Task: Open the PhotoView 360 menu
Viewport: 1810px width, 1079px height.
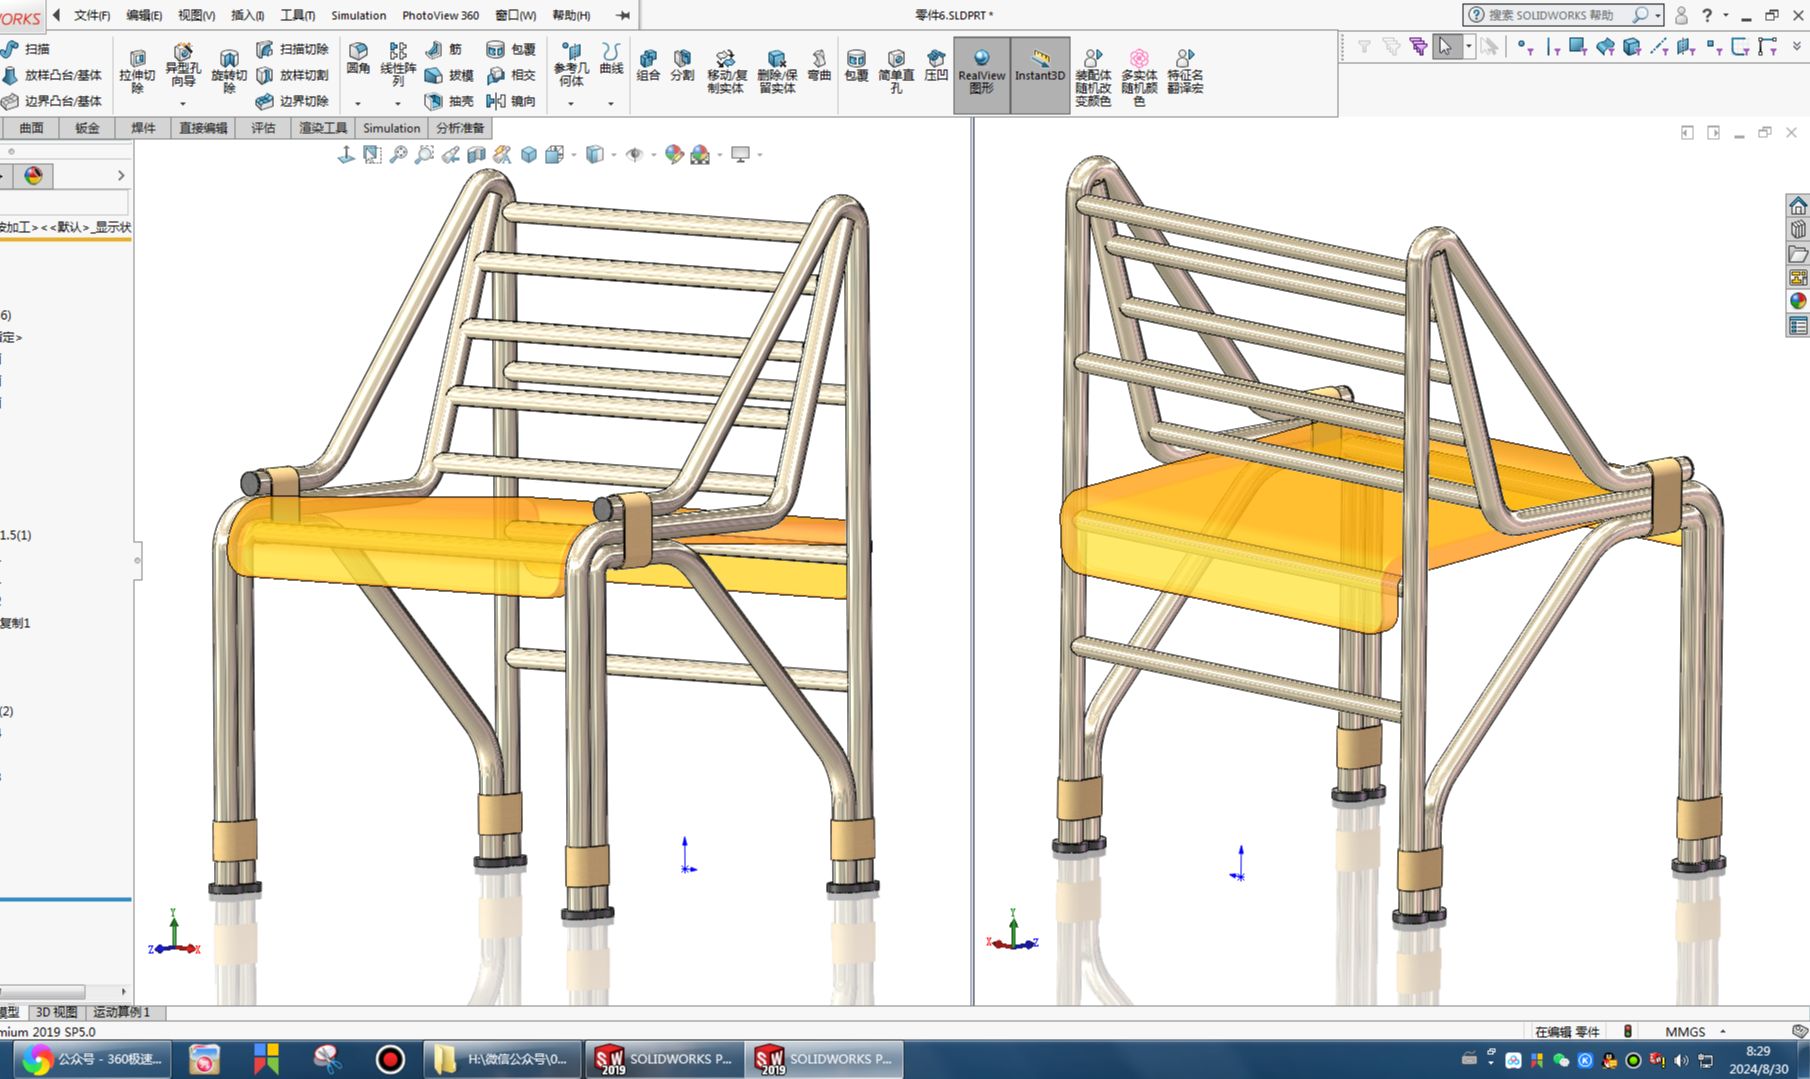Action: click(440, 15)
